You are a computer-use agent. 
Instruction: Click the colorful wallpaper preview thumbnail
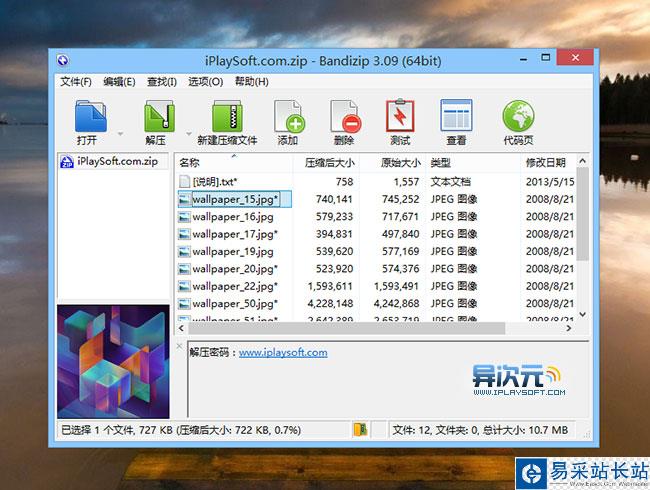point(113,361)
